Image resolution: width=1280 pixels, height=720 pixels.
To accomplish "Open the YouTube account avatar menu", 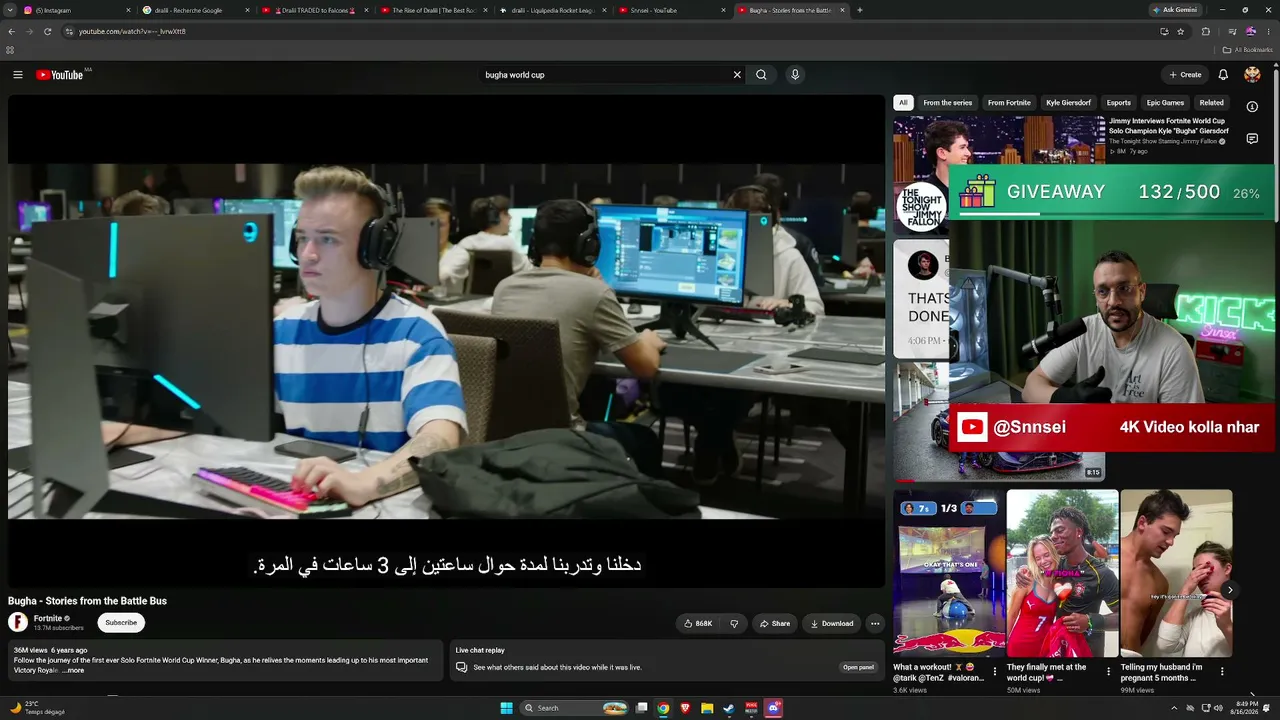I will coord(1252,75).
